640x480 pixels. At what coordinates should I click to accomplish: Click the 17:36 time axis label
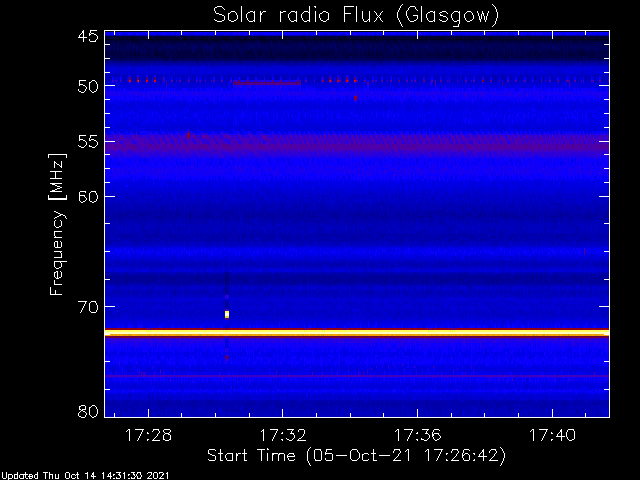418,435
